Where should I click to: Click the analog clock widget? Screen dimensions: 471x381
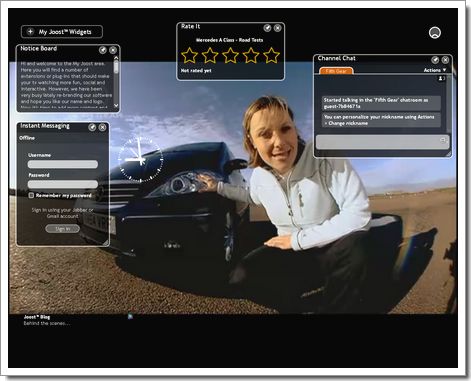[140, 159]
